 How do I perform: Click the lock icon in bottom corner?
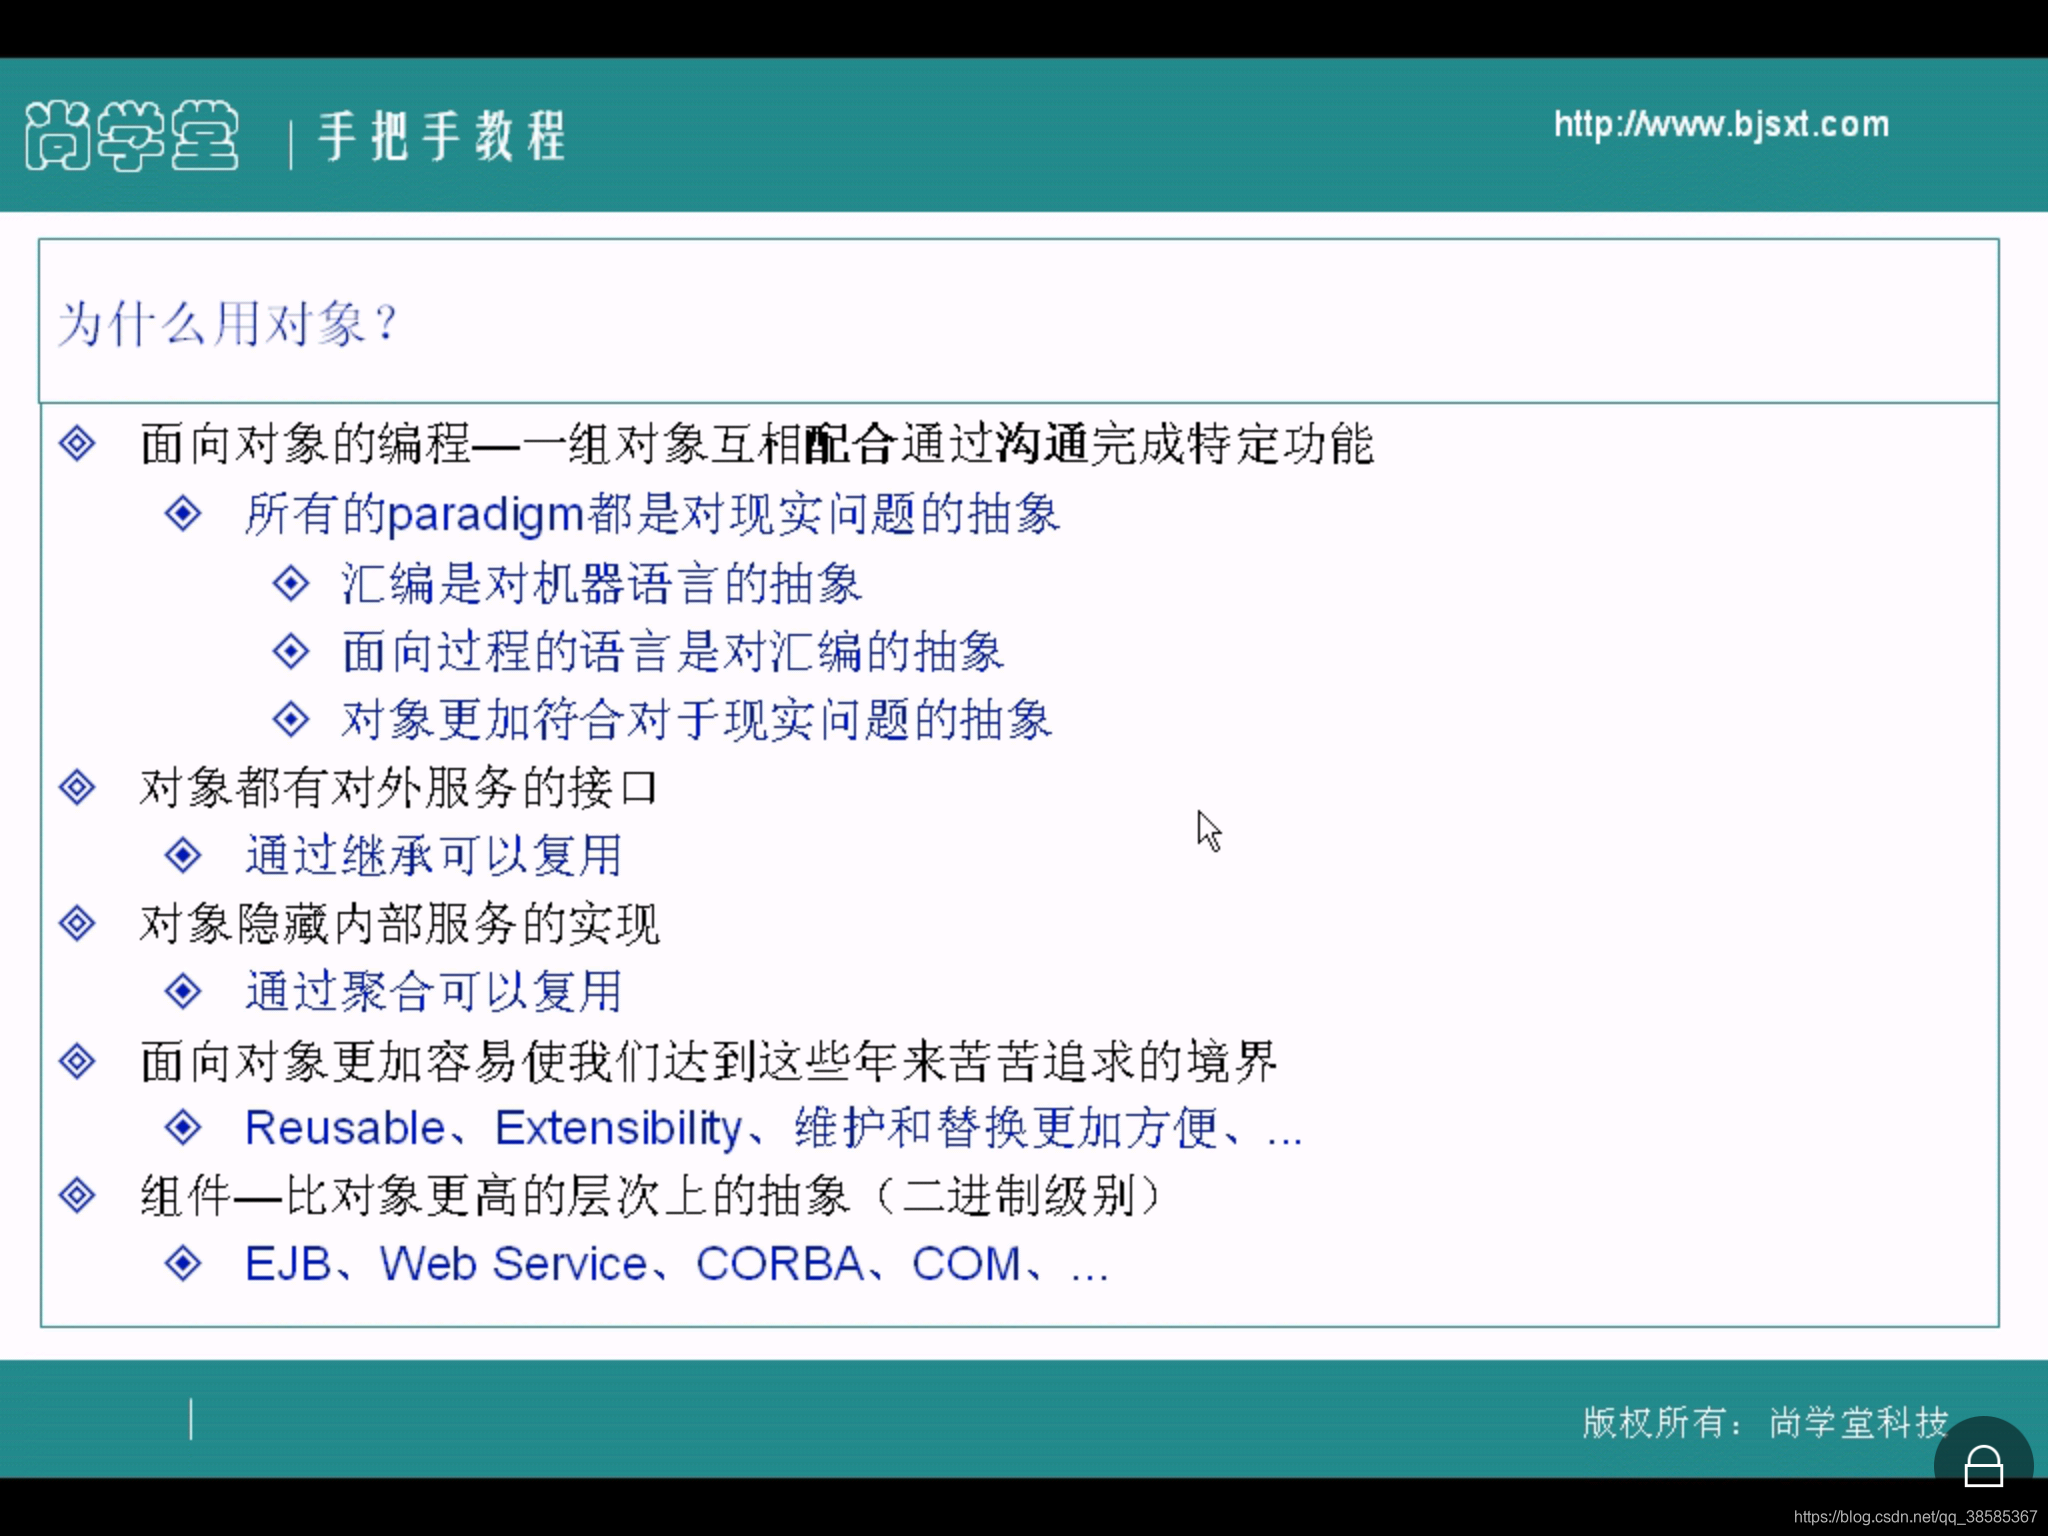pyautogui.click(x=1983, y=1467)
